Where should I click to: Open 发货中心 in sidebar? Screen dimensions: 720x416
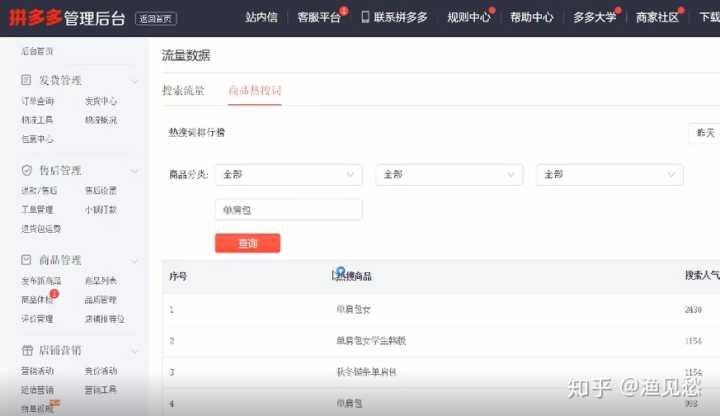[101, 101]
